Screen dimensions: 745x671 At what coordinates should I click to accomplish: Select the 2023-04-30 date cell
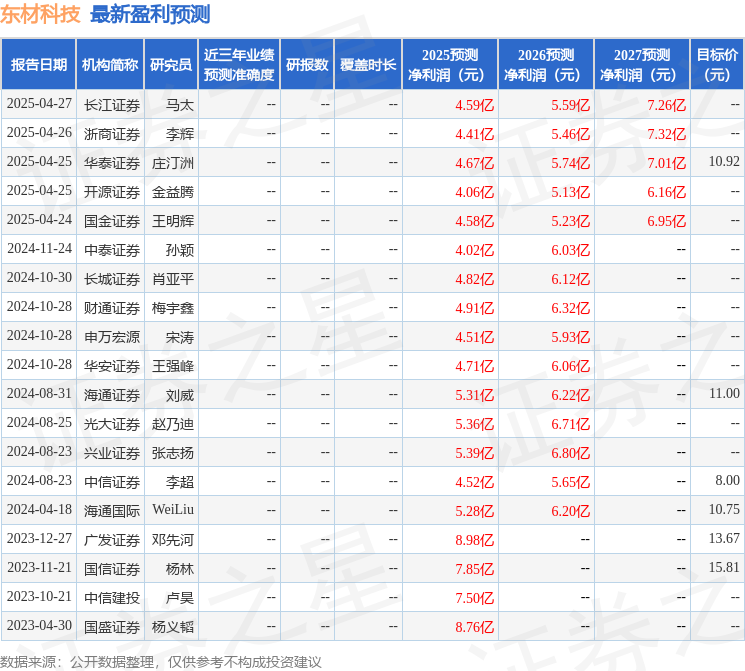[x=39, y=626]
